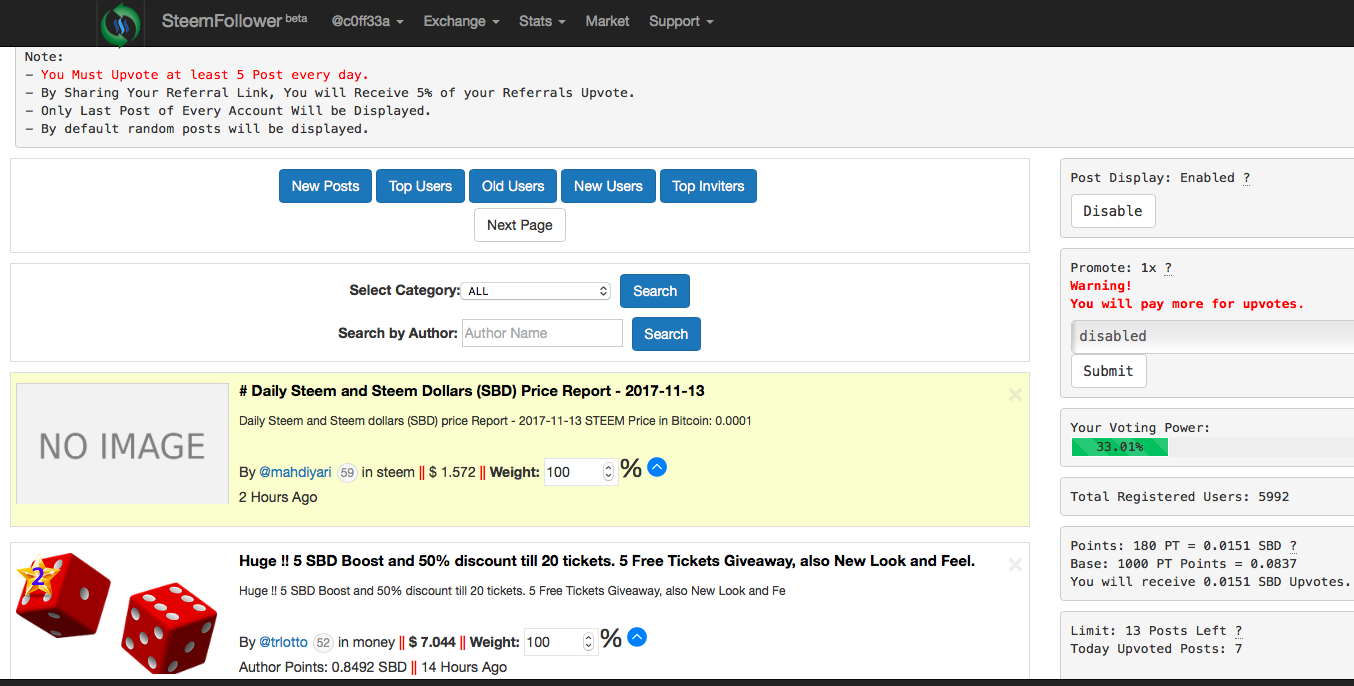Dismiss the Daily Steem price report post
This screenshot has width=1354, height=686.
click(x=1015, y=394)
